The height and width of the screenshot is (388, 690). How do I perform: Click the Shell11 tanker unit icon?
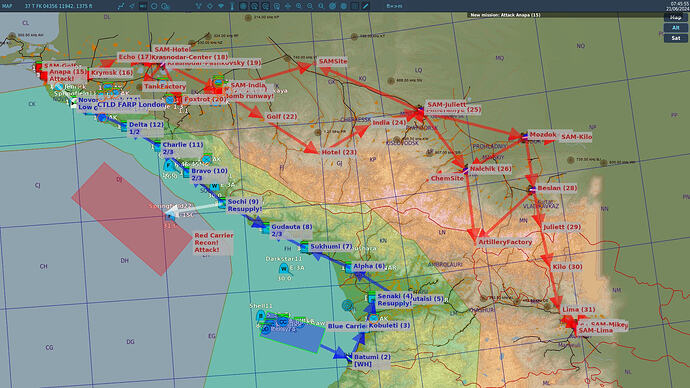261,316
